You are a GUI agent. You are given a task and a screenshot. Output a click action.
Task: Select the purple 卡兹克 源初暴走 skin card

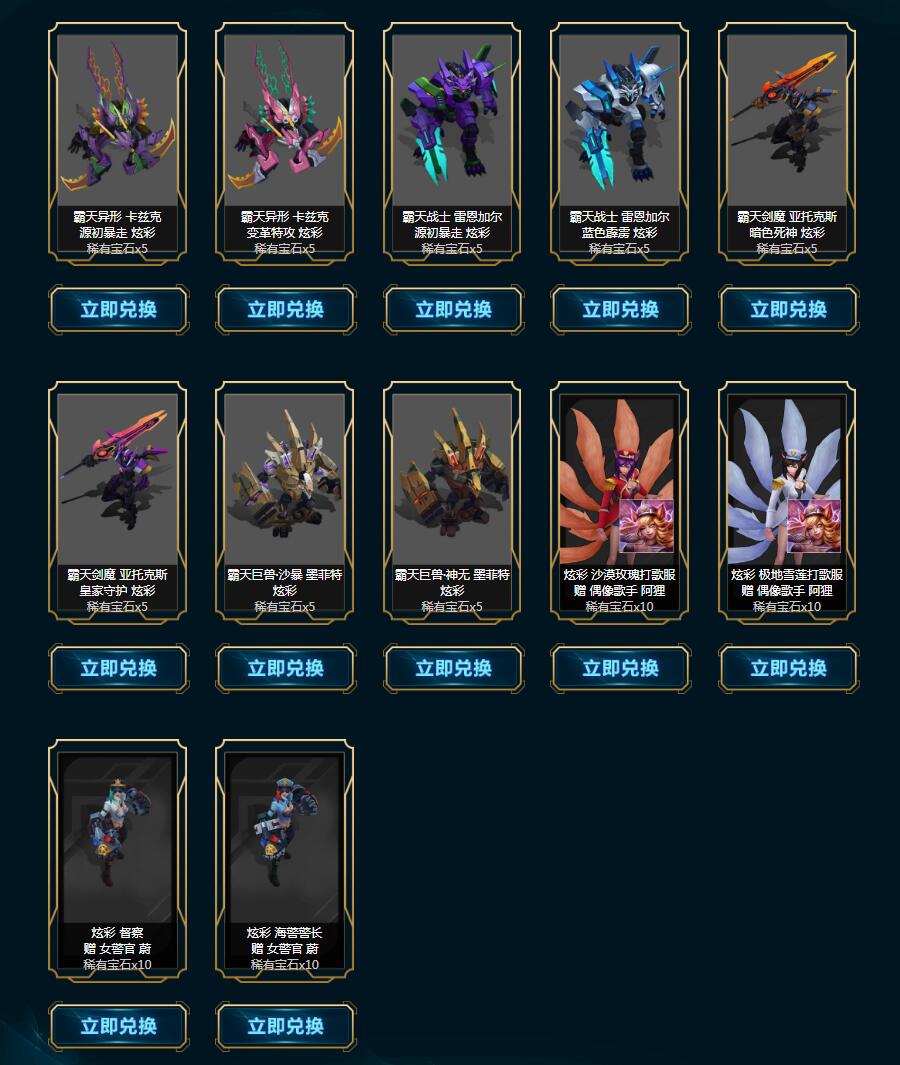pyautogui.click(x=118, y=143)
